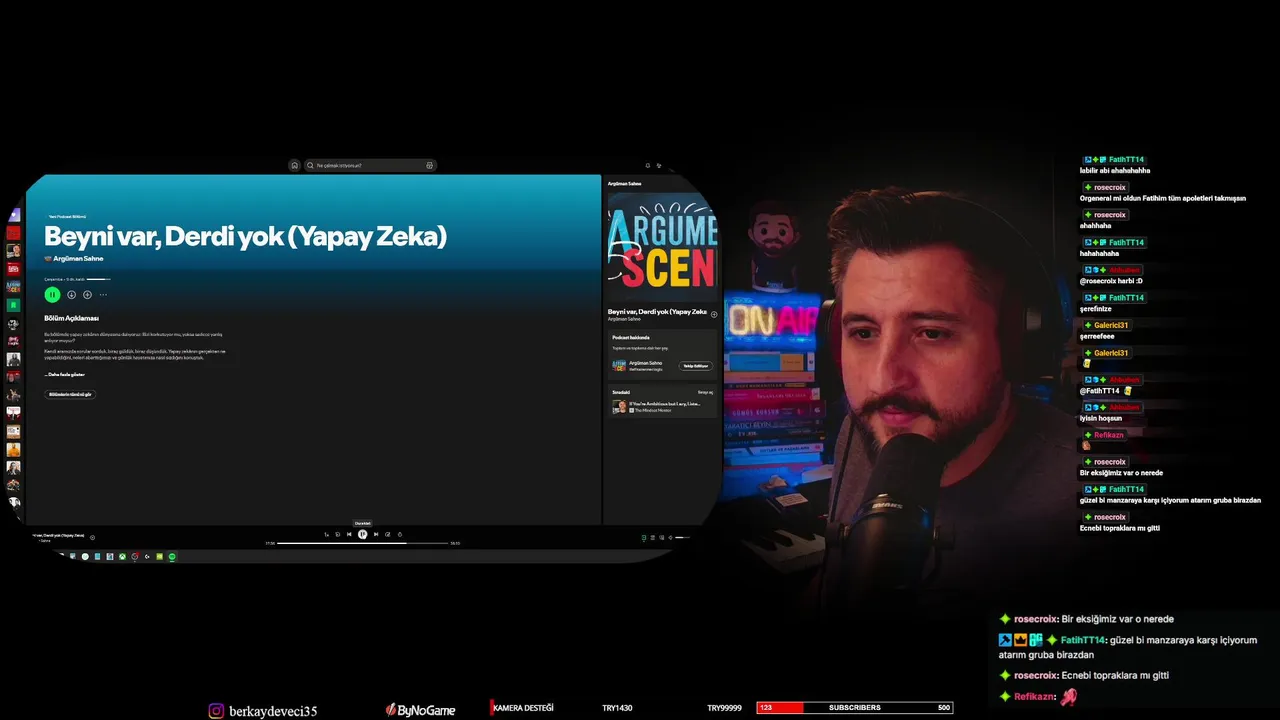Download the episode with the arrow icon
Viewport: 1280px width, 720px height.
[72, 295]
